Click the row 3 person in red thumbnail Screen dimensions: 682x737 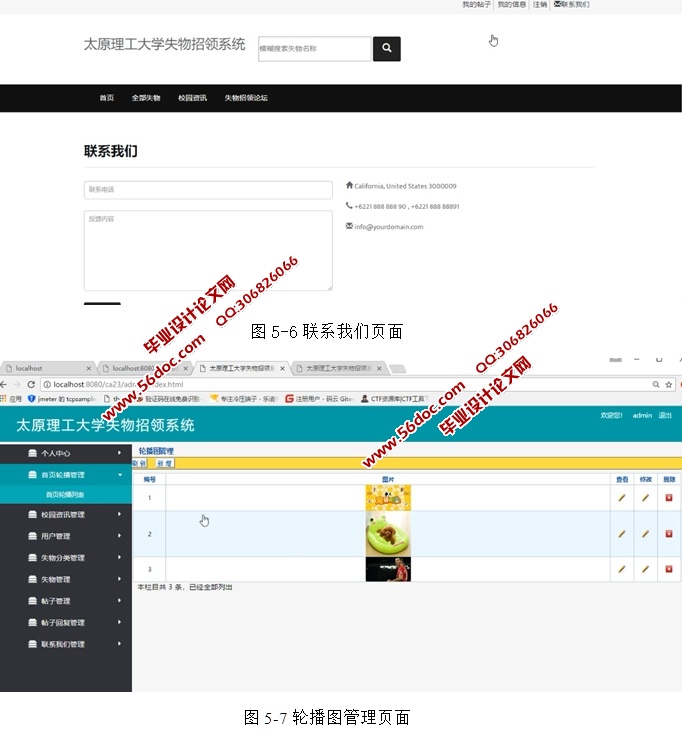[x=388, y=569]
